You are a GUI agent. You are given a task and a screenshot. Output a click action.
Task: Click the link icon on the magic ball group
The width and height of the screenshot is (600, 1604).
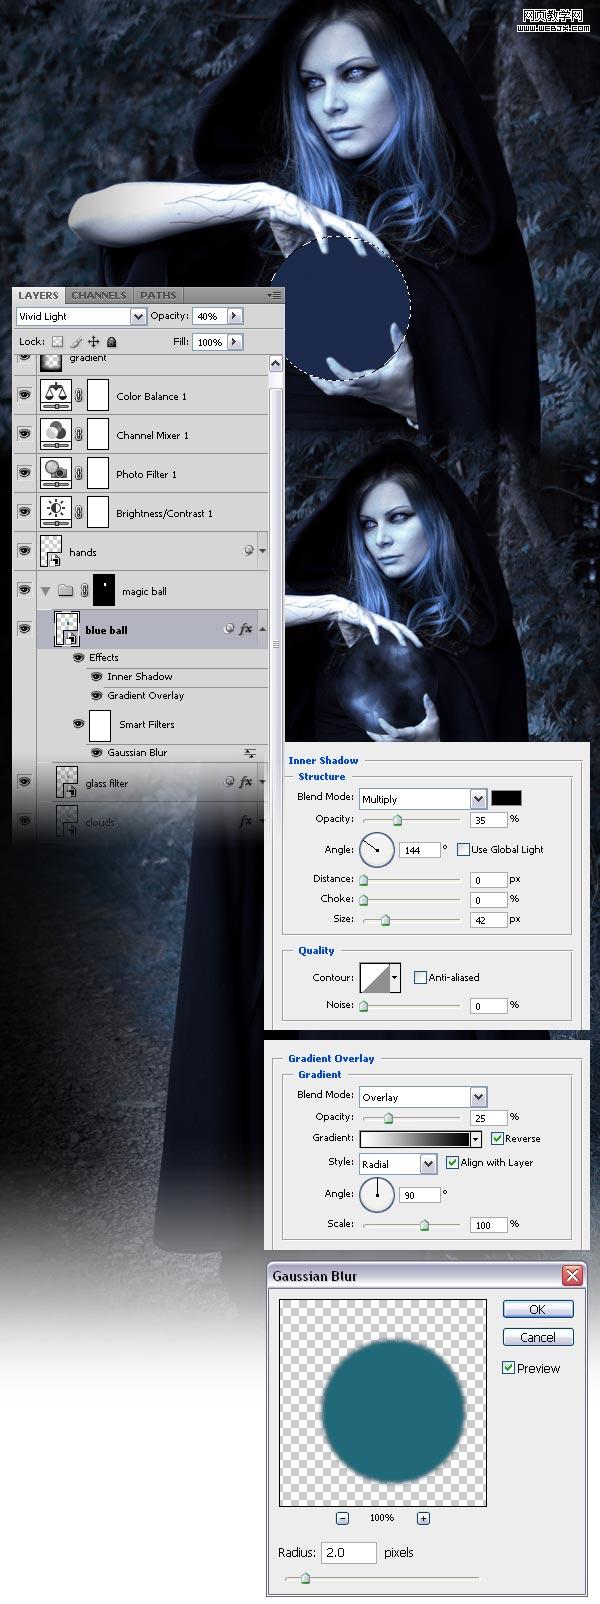click(84, 591)
